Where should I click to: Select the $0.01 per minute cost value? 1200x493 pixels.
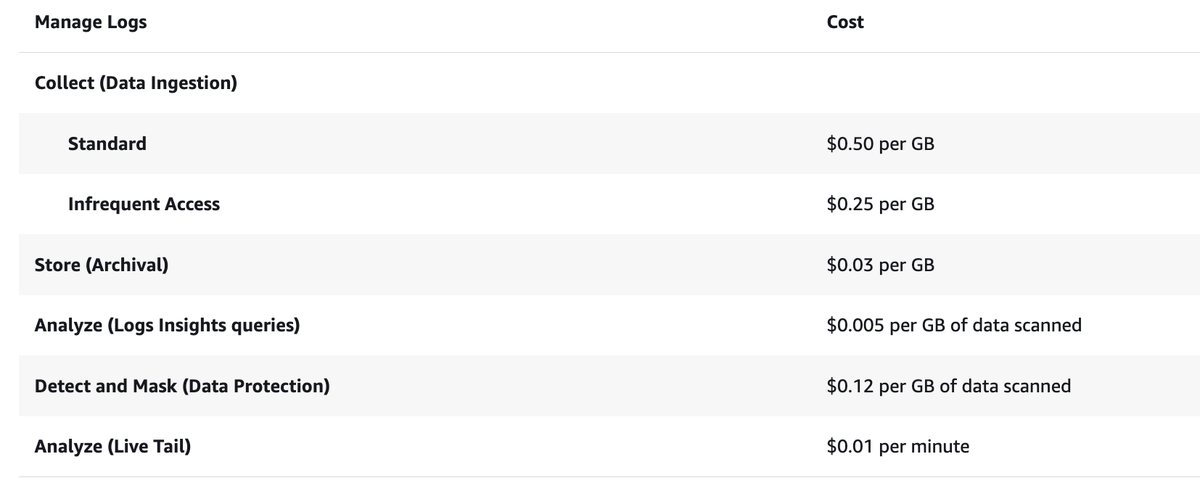898,446
